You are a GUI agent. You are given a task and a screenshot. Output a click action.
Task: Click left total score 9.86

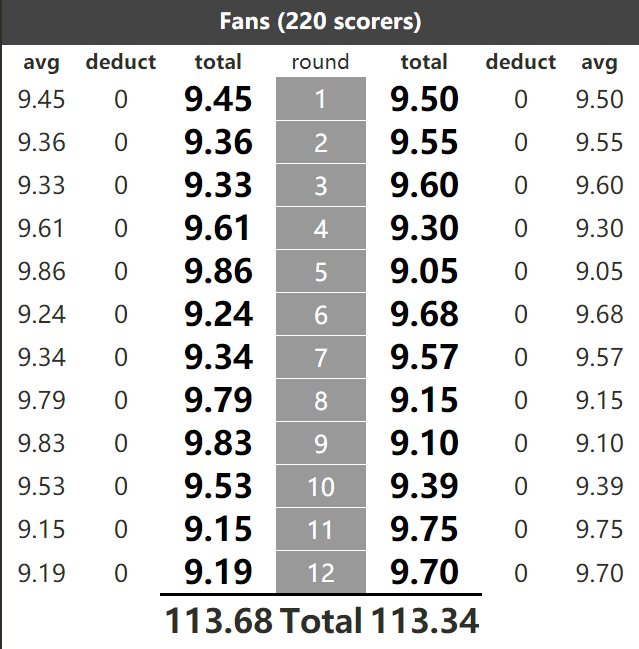click(218, 271)
